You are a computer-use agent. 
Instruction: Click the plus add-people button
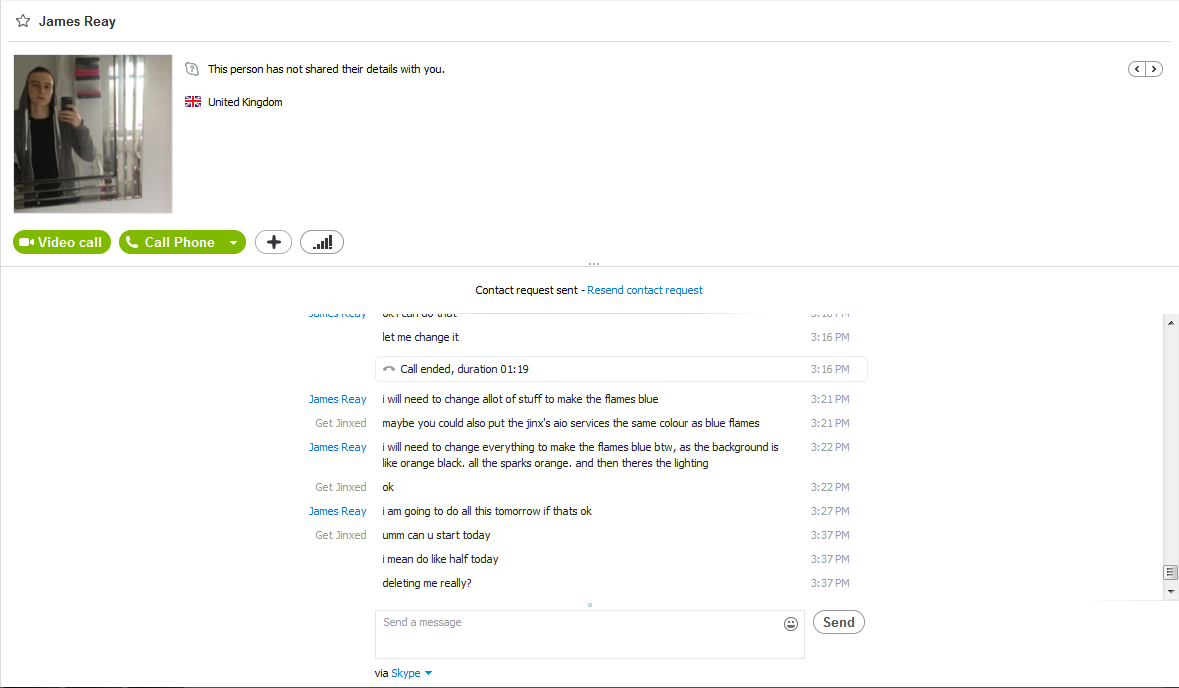(x=274, y=242)
